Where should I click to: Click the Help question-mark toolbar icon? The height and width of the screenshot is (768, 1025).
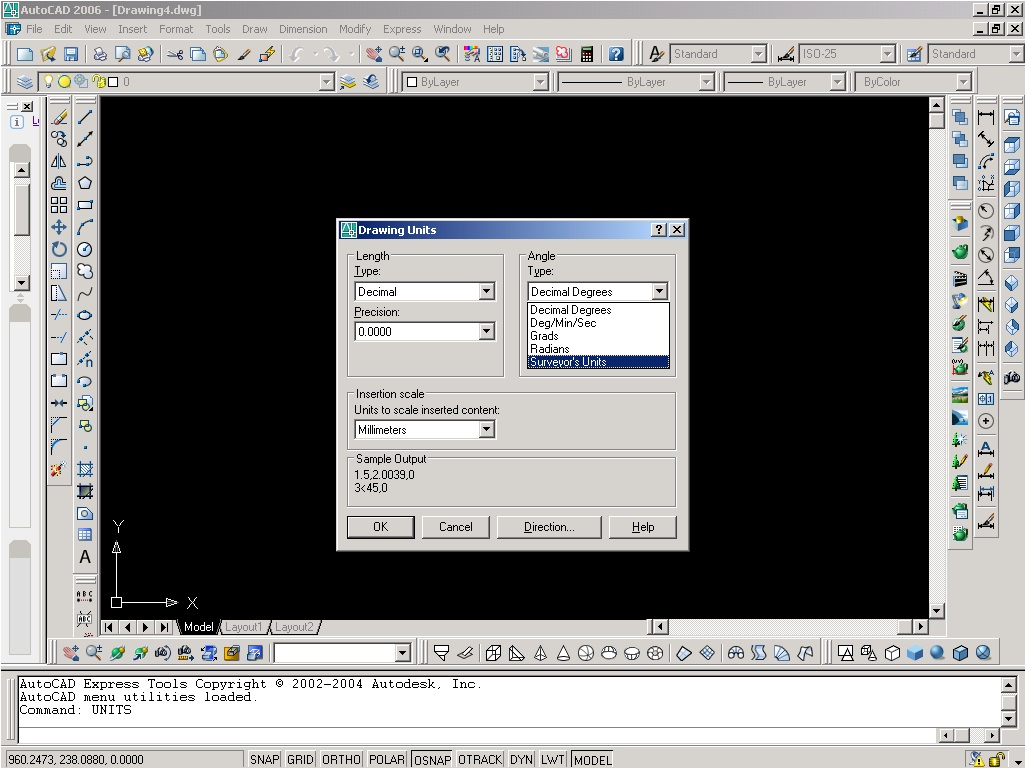(616, 54)
